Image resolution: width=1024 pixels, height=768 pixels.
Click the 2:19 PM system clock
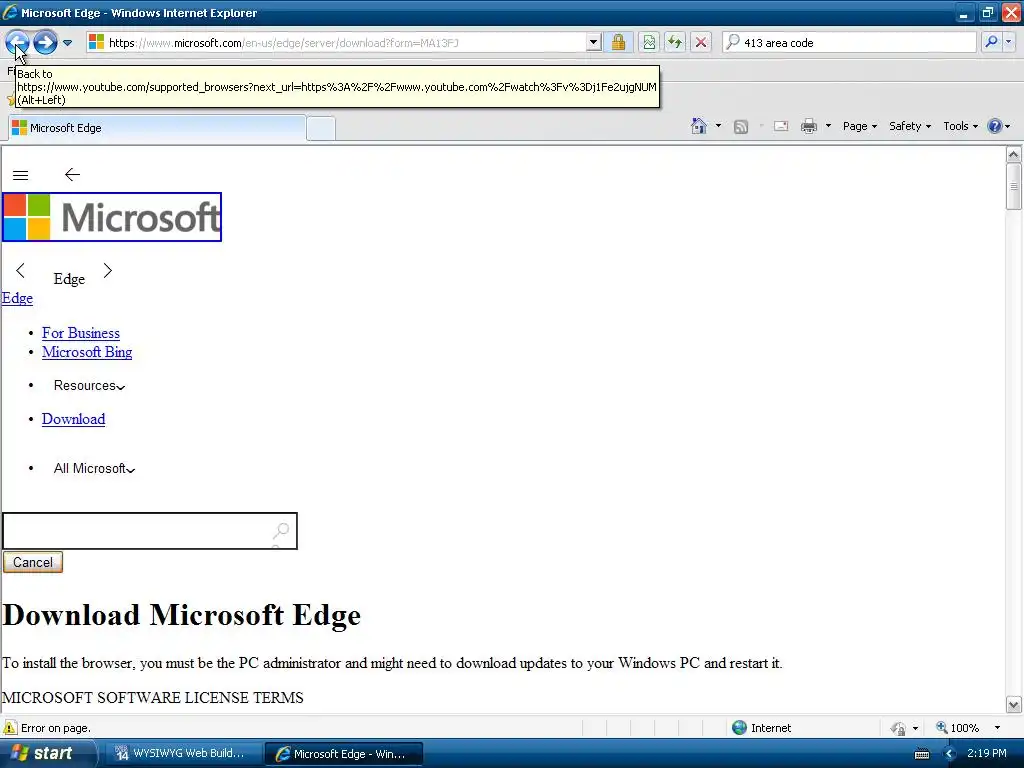987,754
